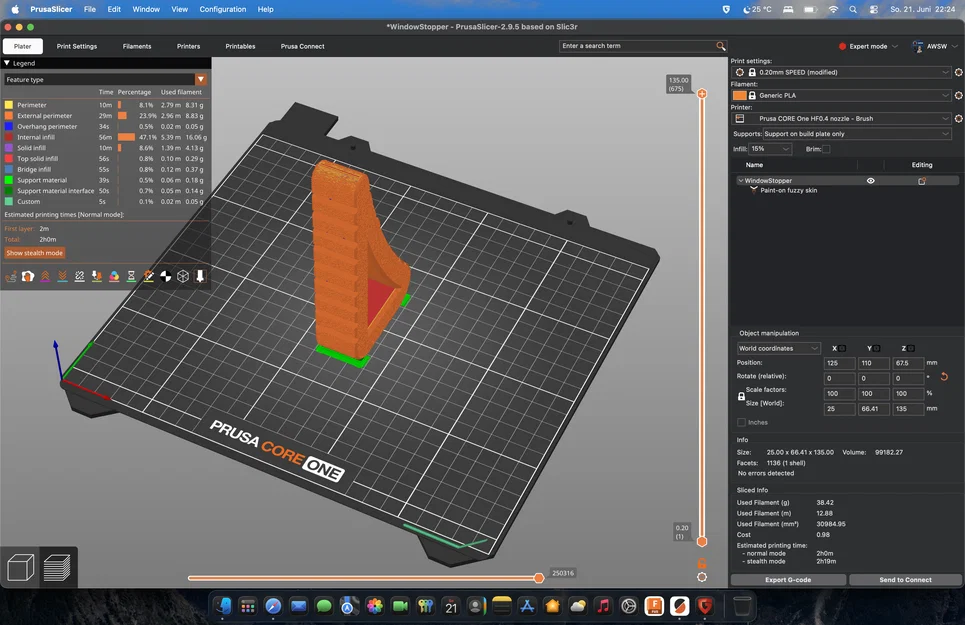The width and height of the screenshot is (965, 625).
Task: Switch to Filaments tab
Action: click(x=137, y=46)
